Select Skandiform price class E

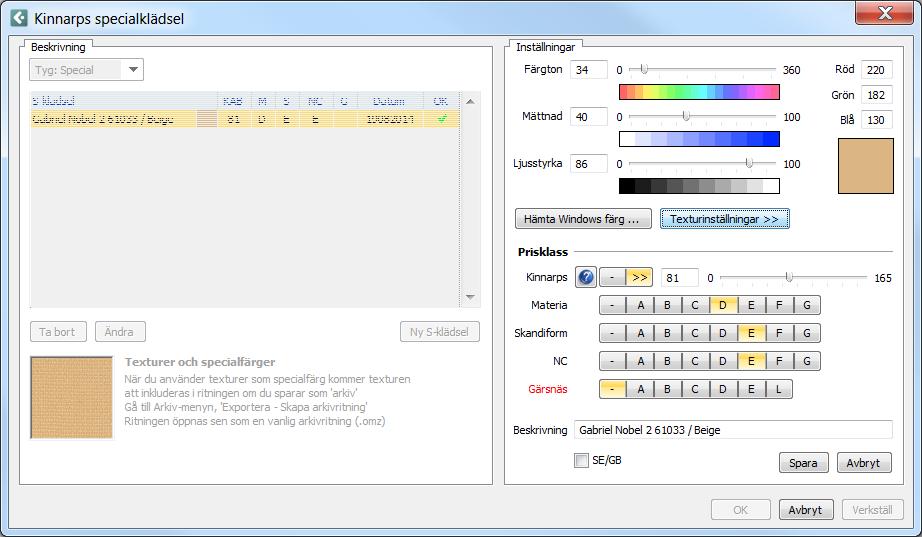pos(751,333)
